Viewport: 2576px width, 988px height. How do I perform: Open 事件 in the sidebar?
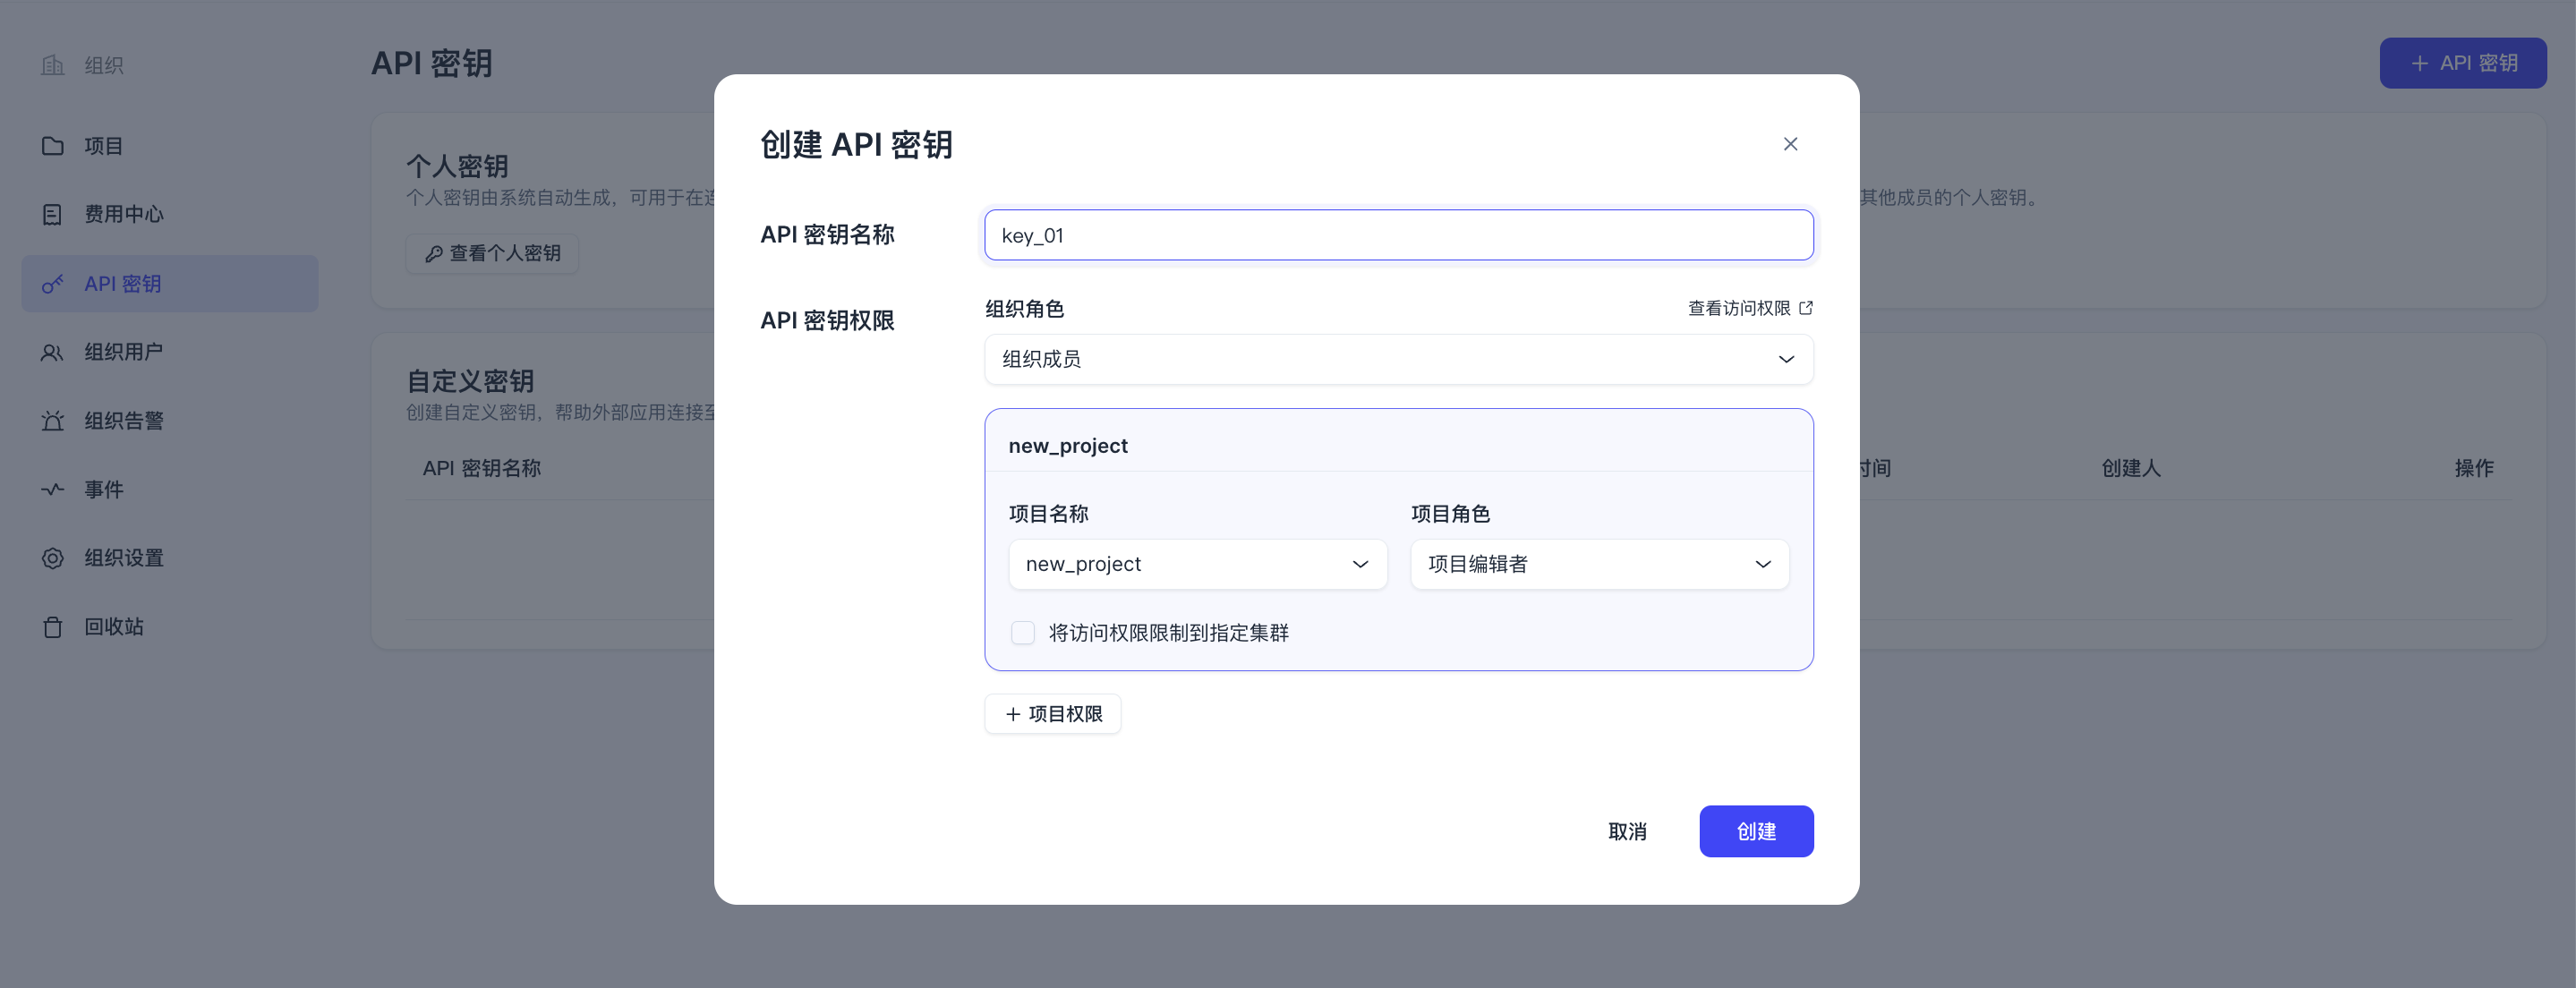pos(170,489)
